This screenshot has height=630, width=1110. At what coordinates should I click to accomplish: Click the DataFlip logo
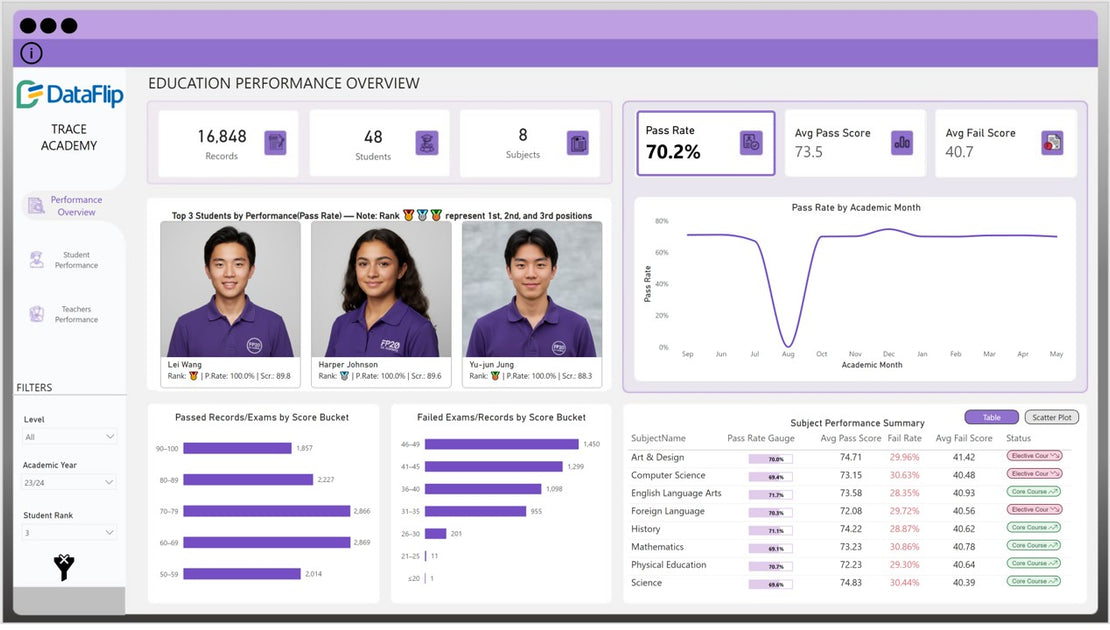[69, 94]
